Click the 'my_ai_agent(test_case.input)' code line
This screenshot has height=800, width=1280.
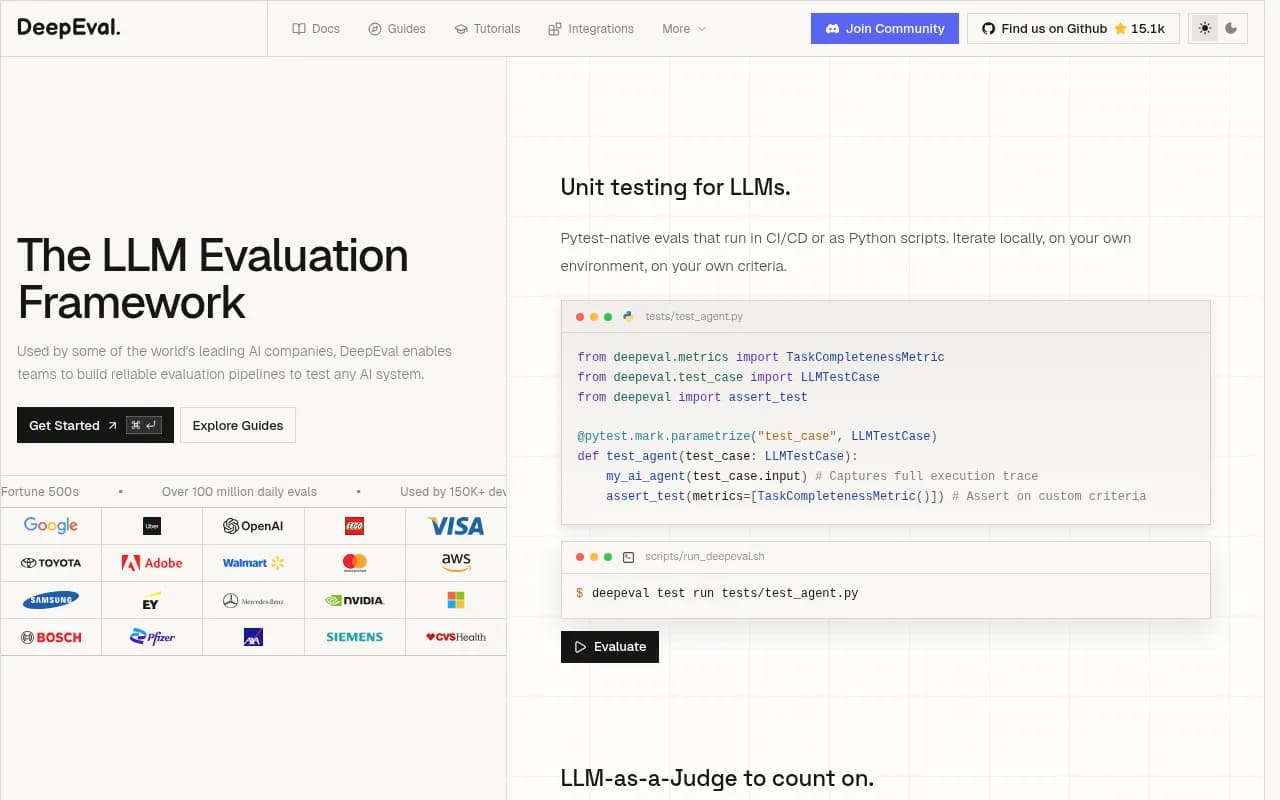[822, 476]
